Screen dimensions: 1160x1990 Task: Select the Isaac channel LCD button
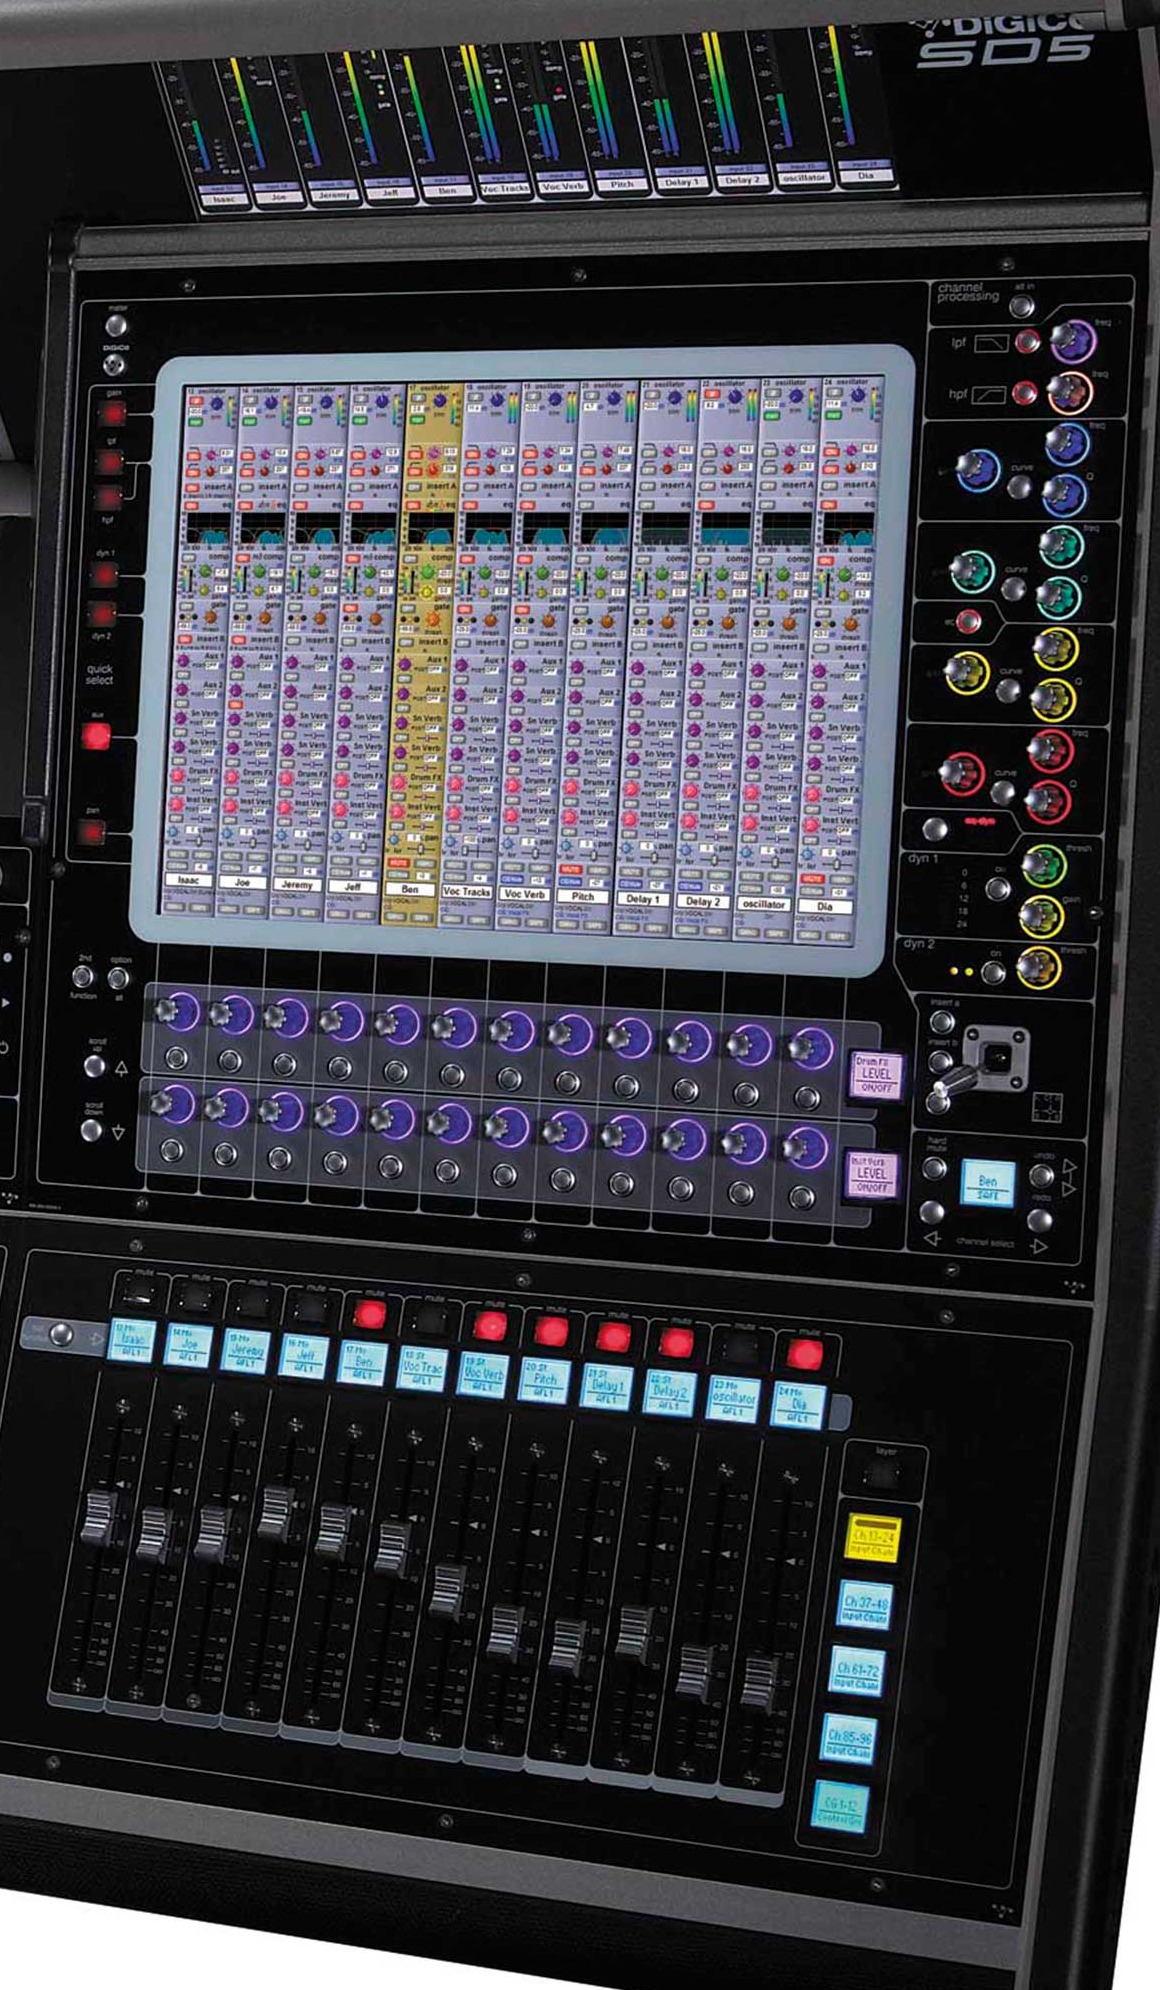click(x=131, y=1341)
